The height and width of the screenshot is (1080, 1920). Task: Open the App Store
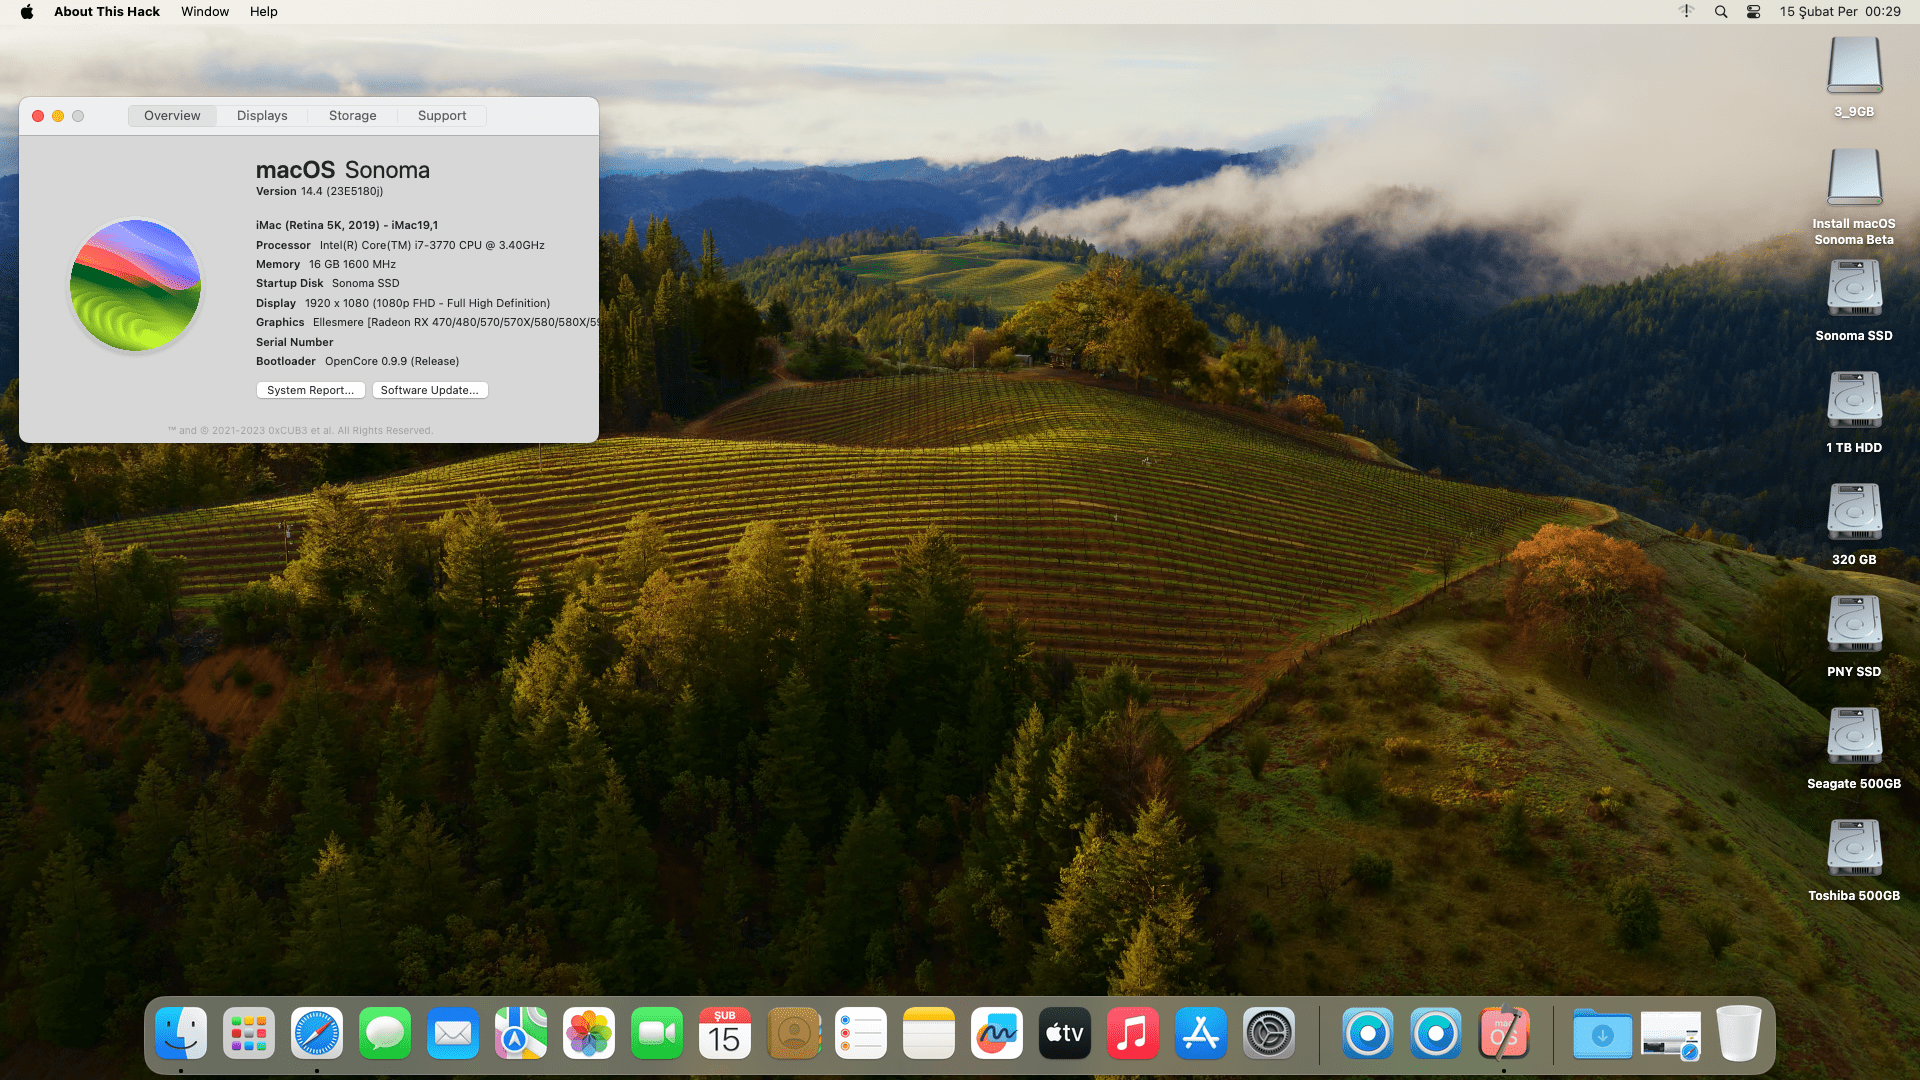(x=1201, y=1033)
